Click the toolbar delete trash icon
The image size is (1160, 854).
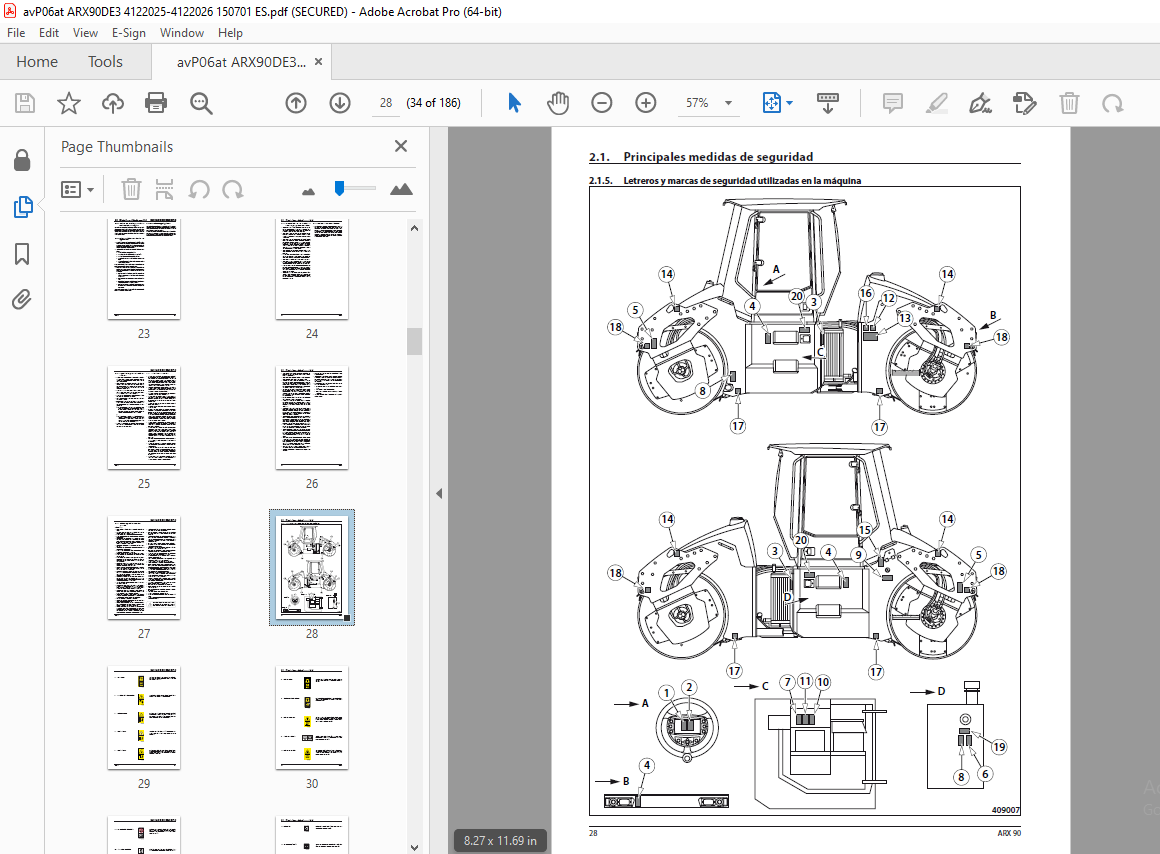point(1069,103)
